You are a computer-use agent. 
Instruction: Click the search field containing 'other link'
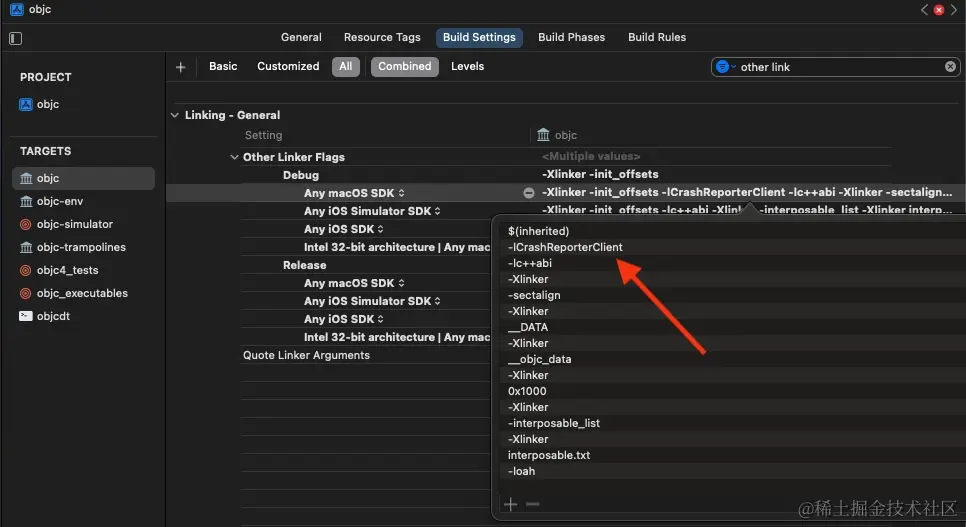pyautogui.click(x=835, y=67)
